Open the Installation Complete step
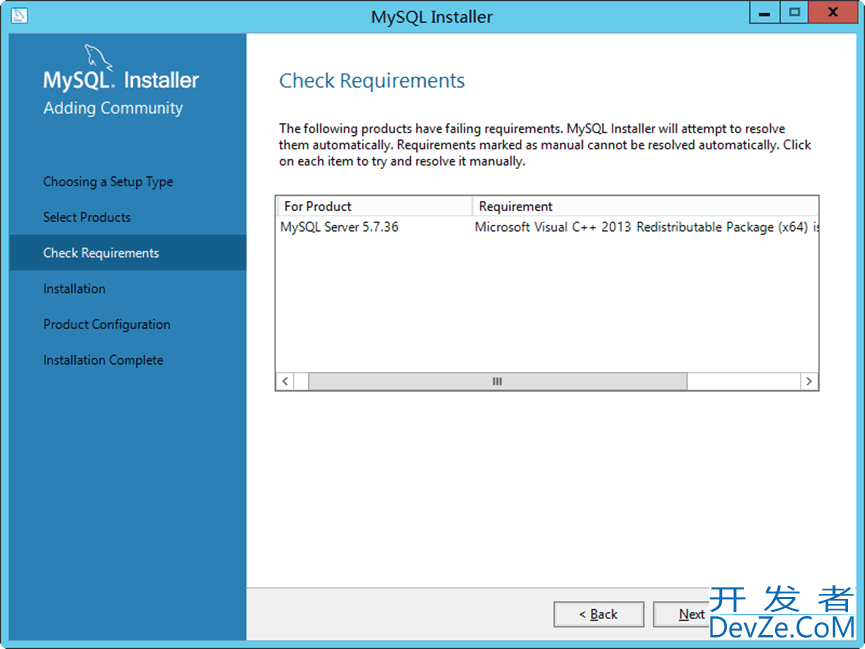This screenshot has height=649, width=865. pos(103,360)
